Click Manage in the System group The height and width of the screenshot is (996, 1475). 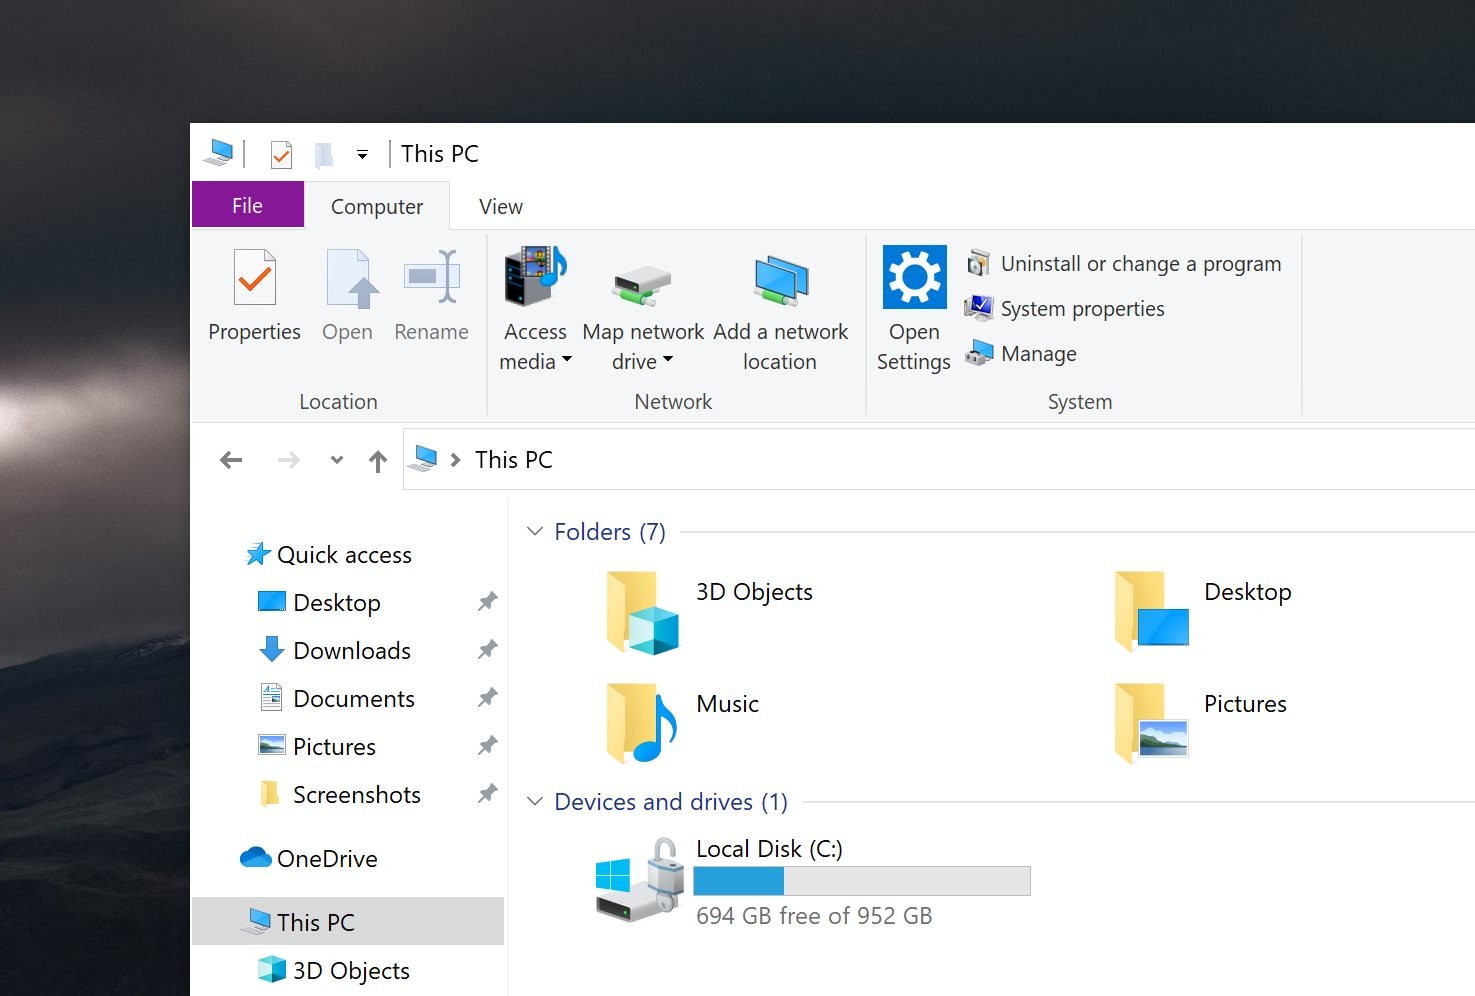[1020, 354]
